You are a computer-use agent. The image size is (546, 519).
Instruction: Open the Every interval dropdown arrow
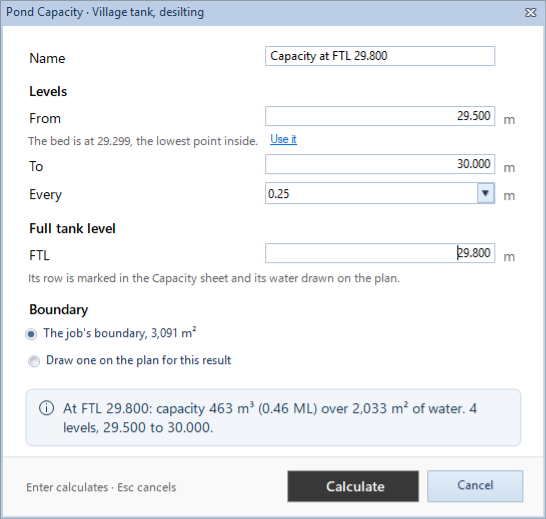coord(486,193)
